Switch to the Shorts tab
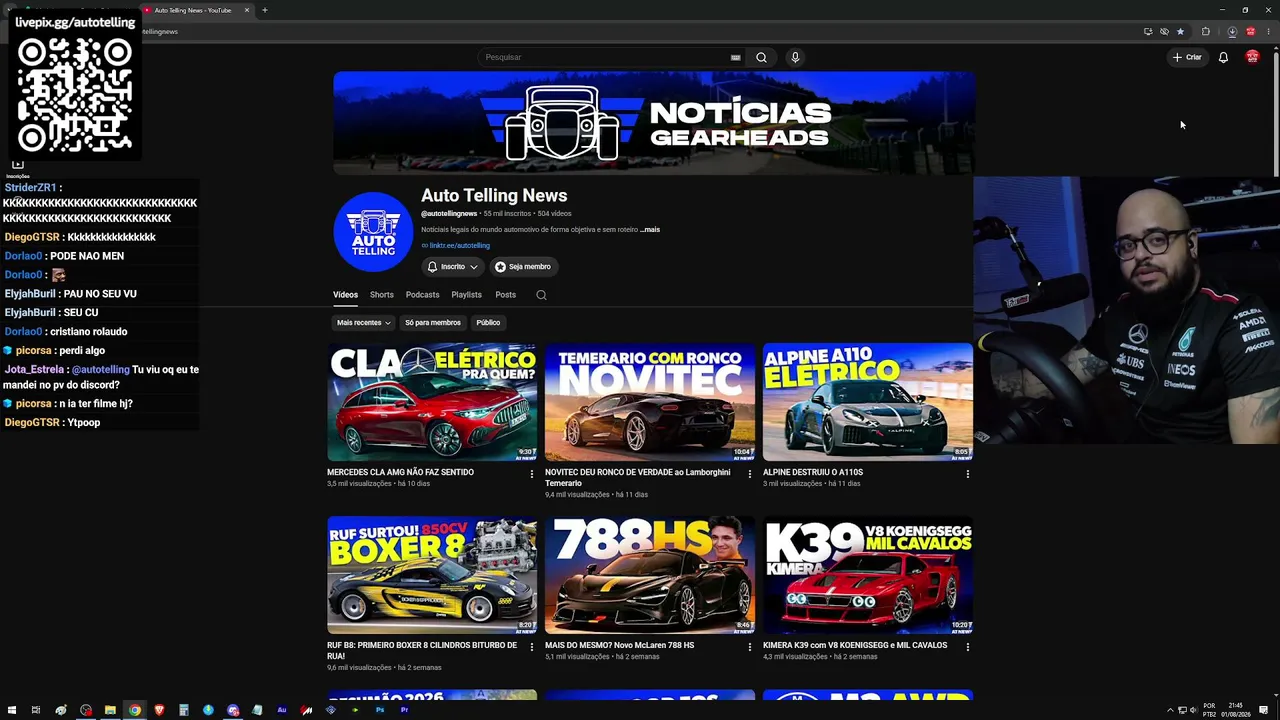 [x=382, y=295]
